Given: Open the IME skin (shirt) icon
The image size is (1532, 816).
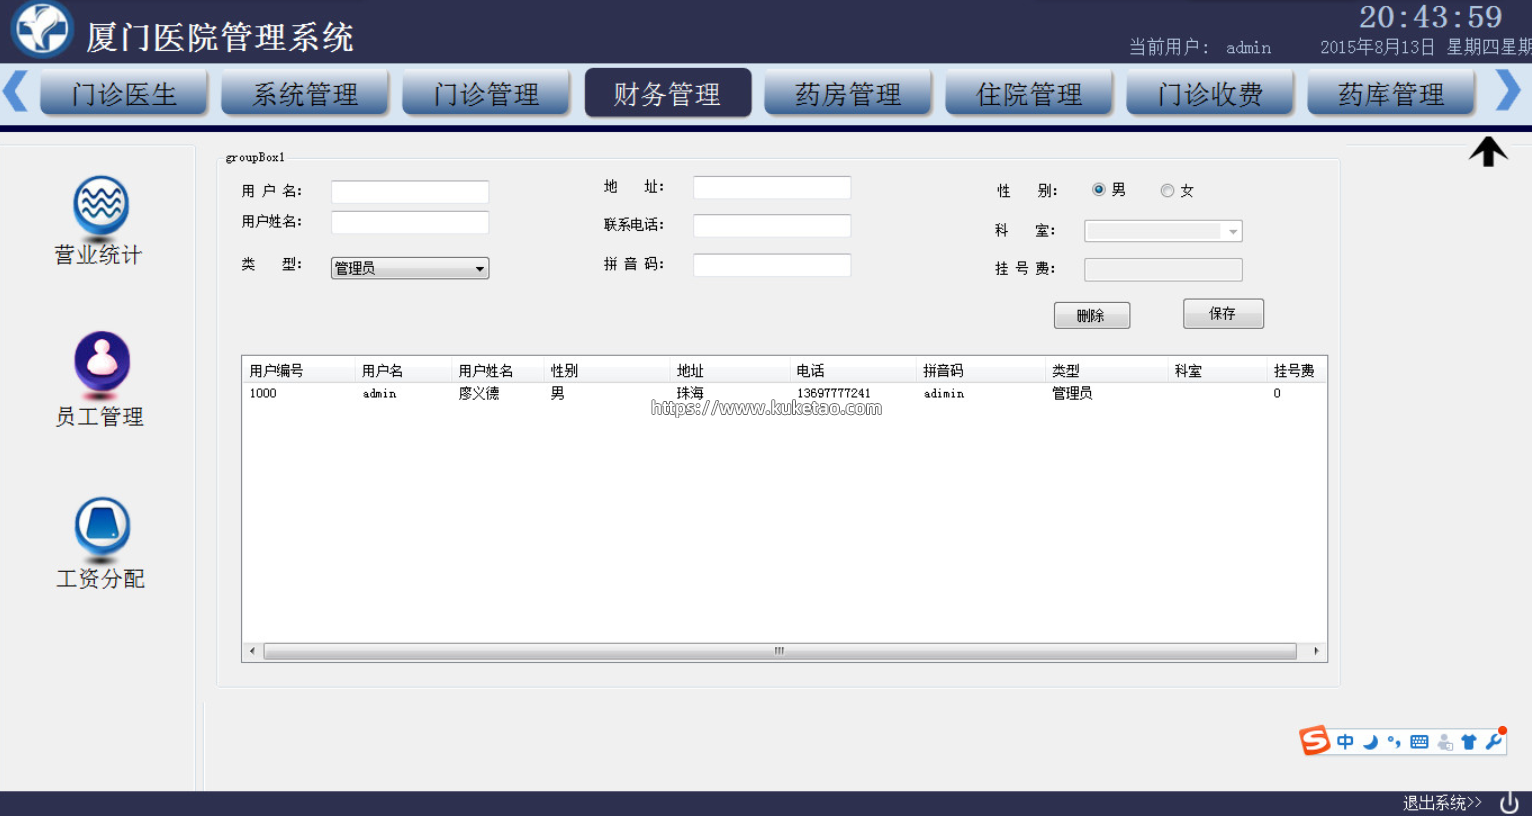Looking at the screenshot, I should 1469,742.
